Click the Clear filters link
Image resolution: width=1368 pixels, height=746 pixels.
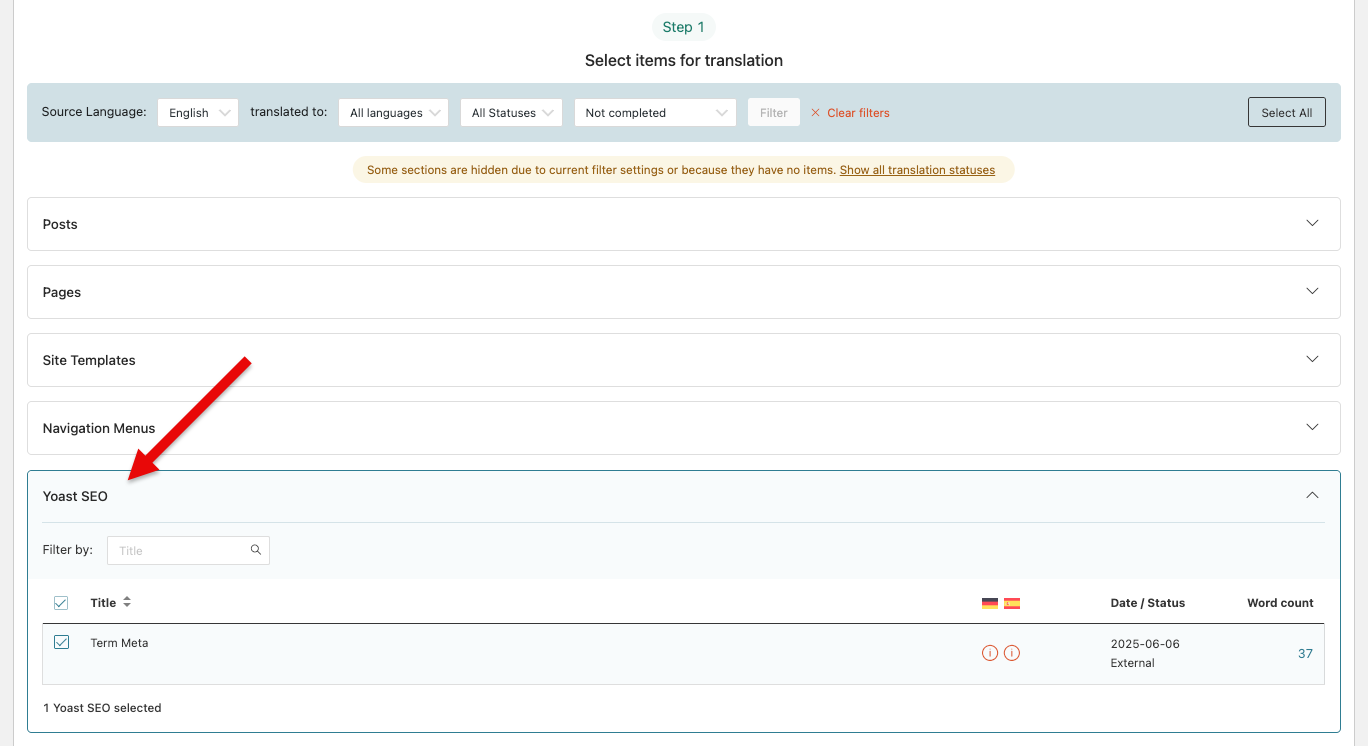(858, 113)
